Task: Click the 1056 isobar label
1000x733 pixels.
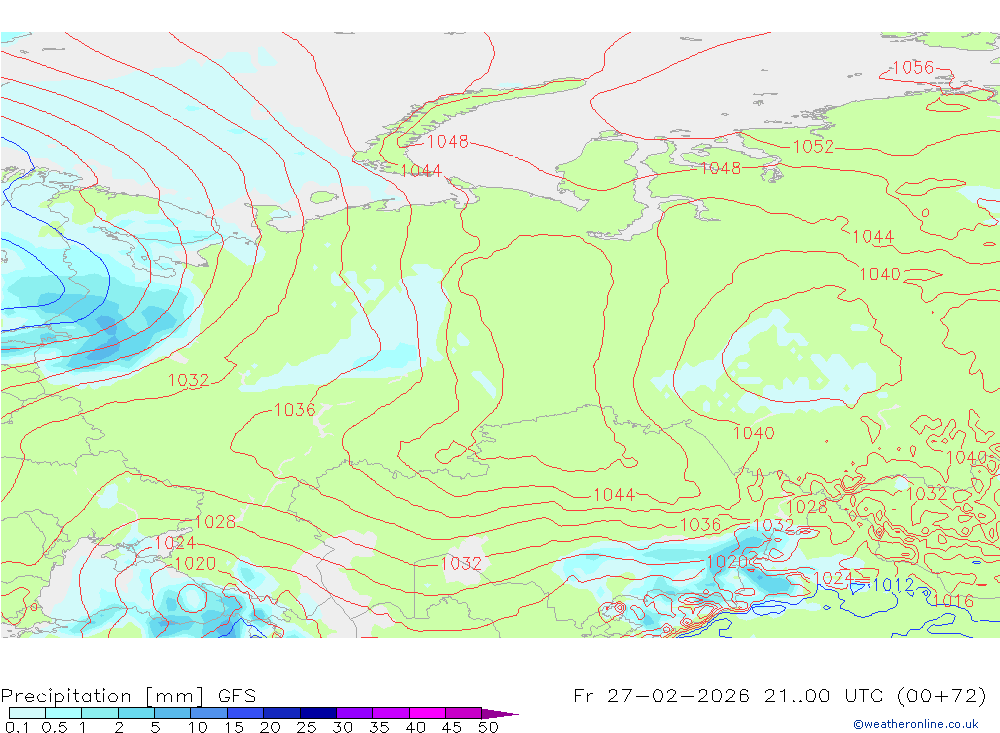Action: pyautogui.click(x=913, y=67)
